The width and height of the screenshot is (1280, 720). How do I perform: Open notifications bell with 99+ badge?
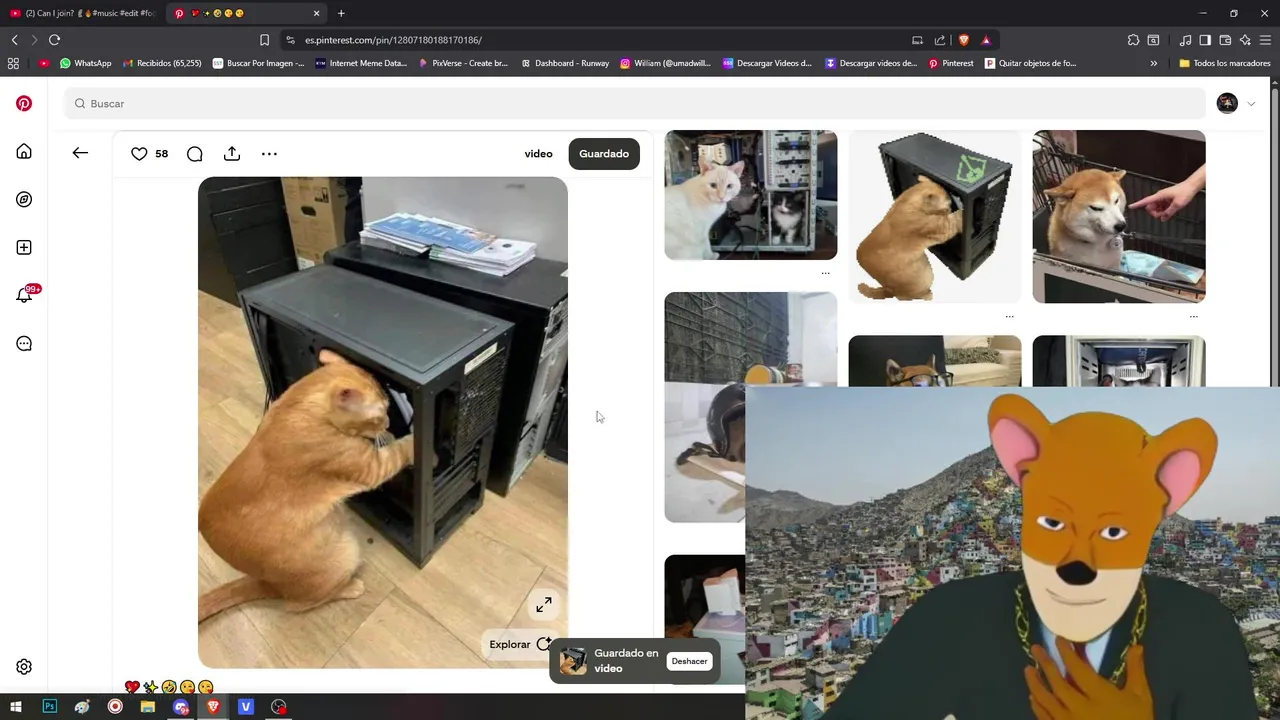point(24,295)
